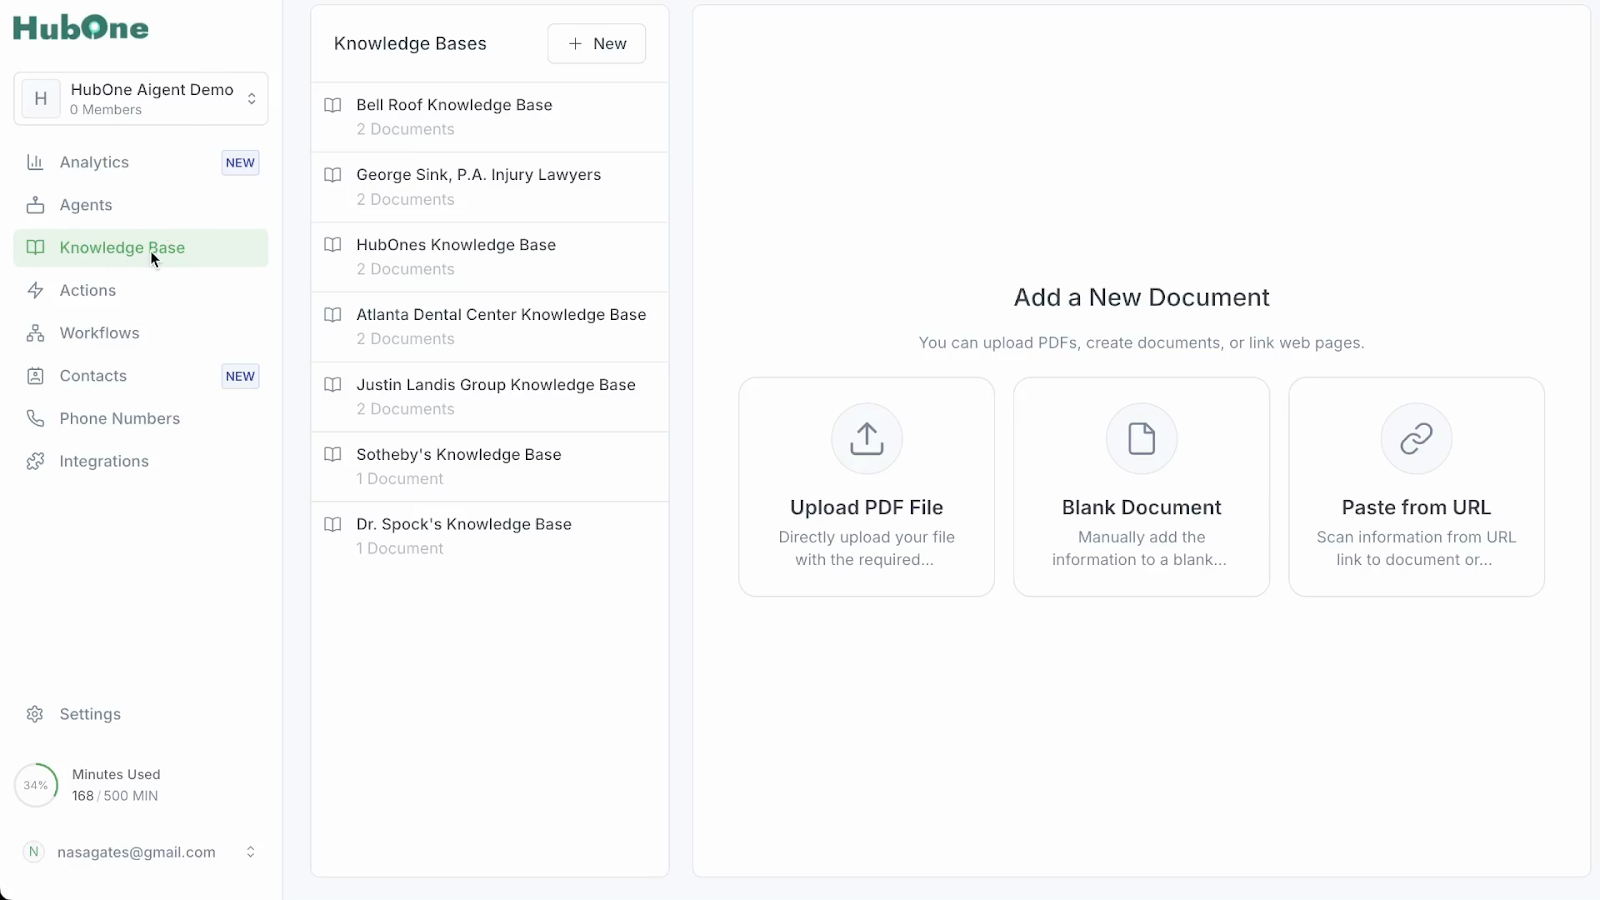Click the chain link URL icon
The width and height of the screenshot is (1600, 900).
click(x=1416, y=438)
